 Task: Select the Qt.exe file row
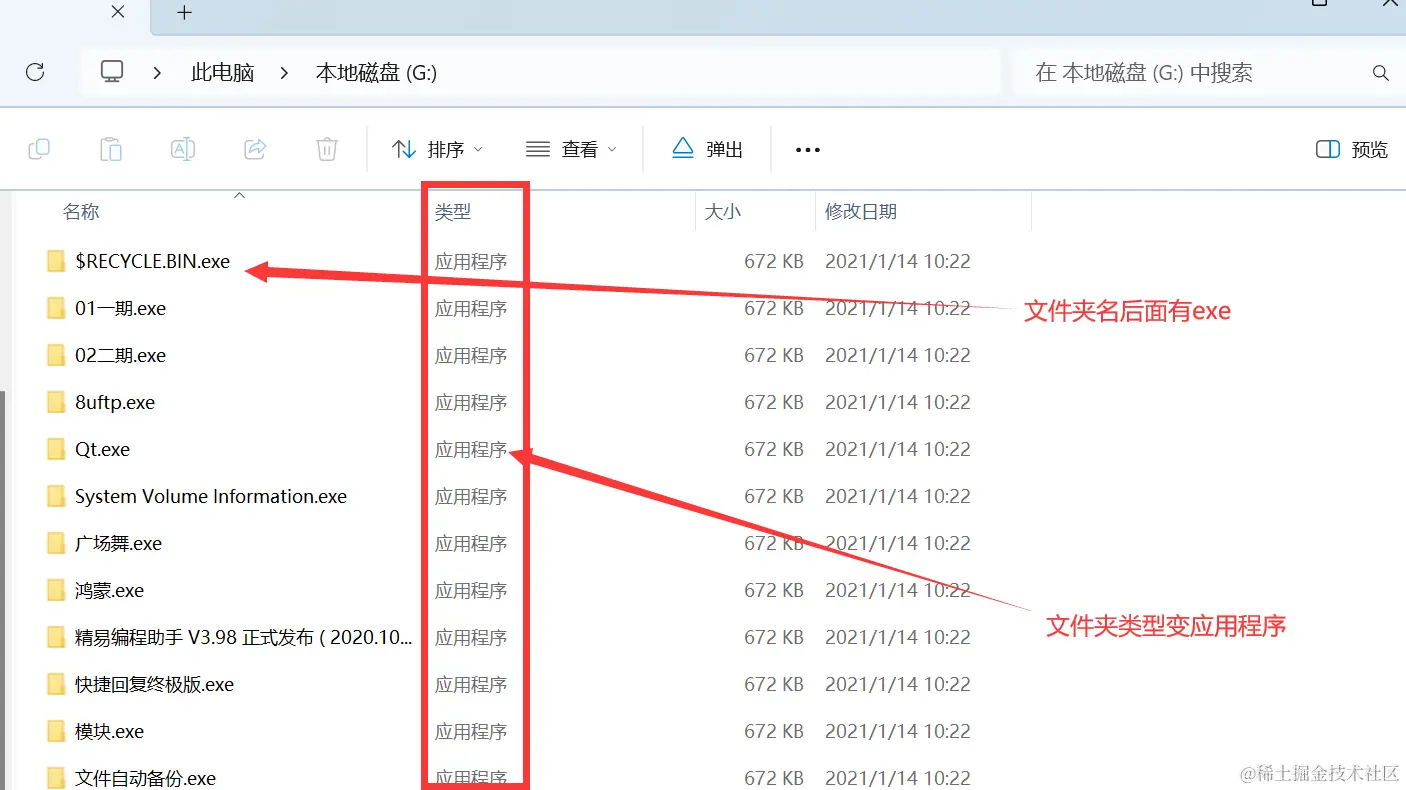pyautogui.click(x=102, y=449)
